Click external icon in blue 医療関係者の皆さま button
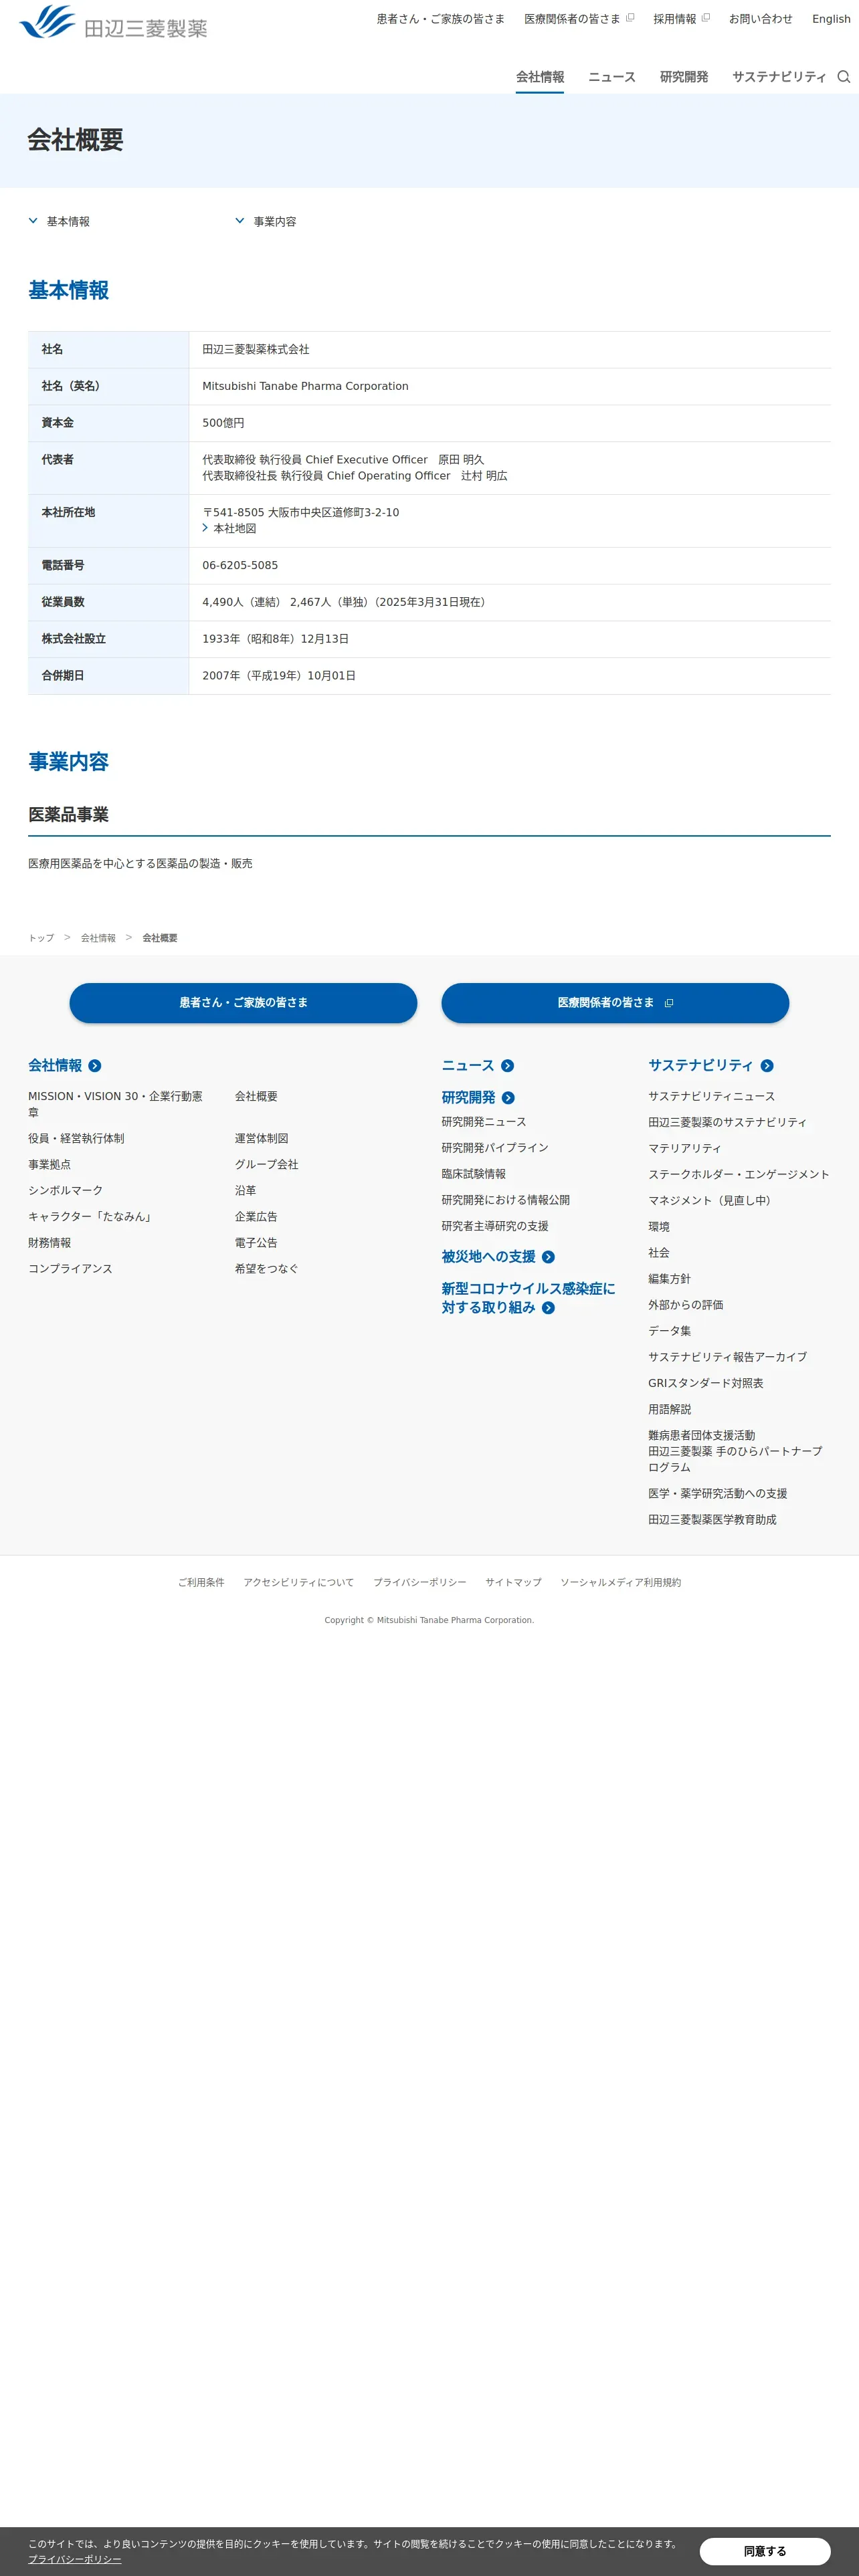 (669, 1003)
